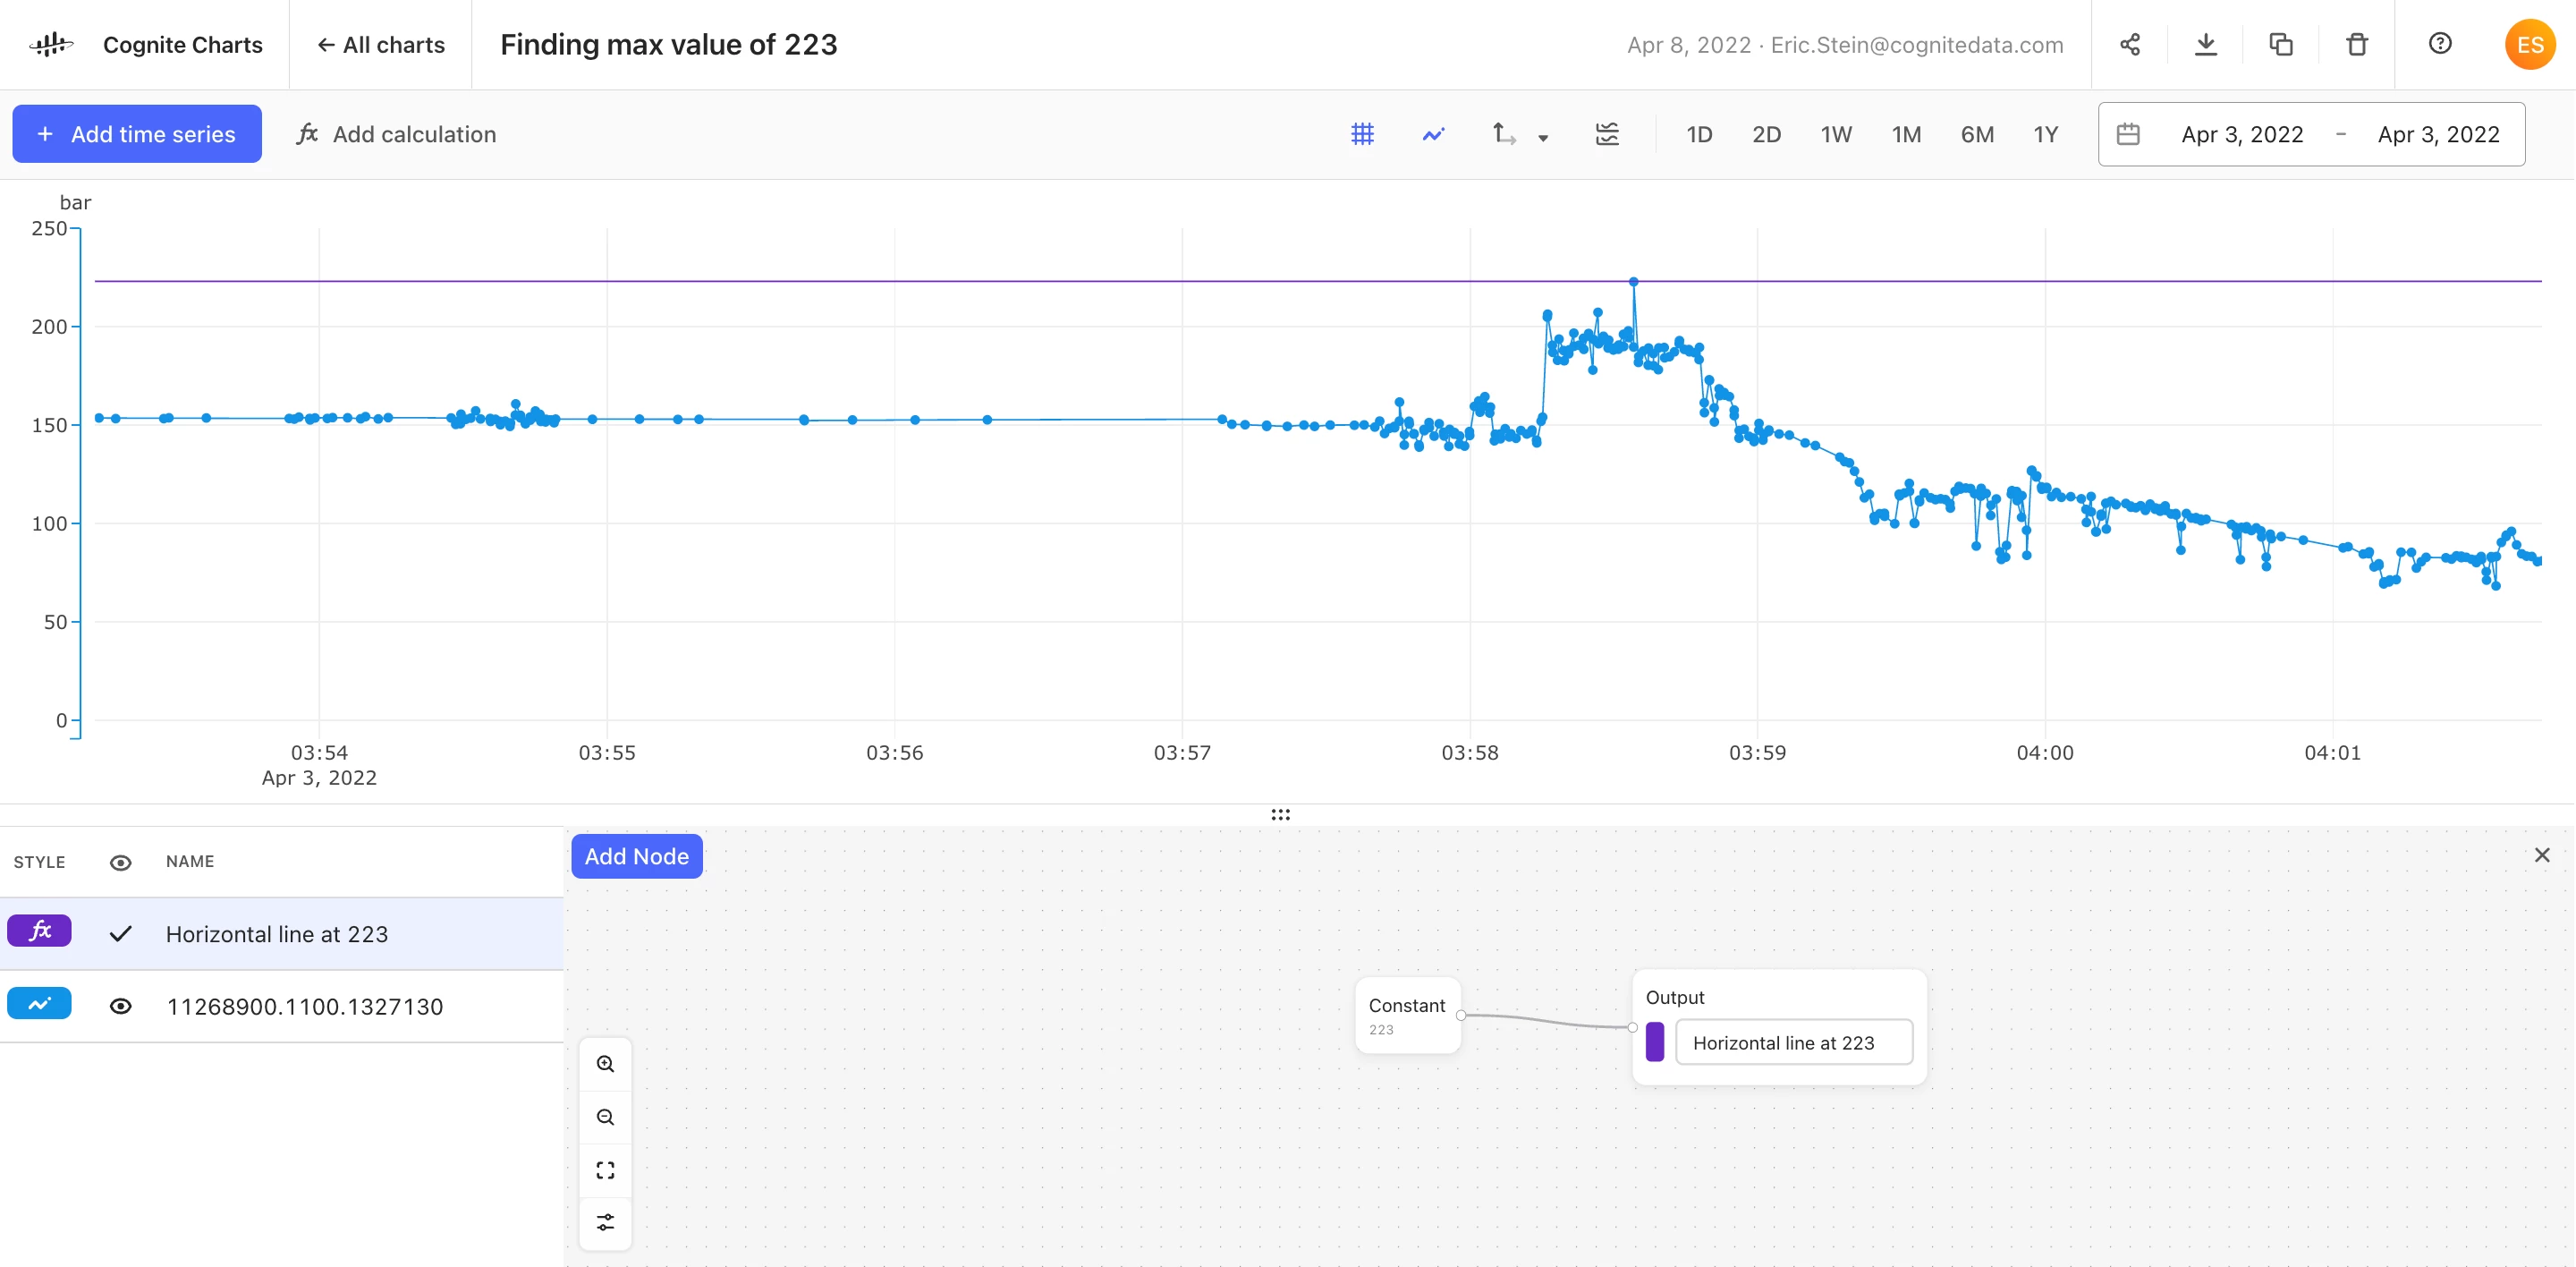Fit node editor view to screen
Screen dimensions: 2576x1267
pyautogui.click(x=605, y=1170)
